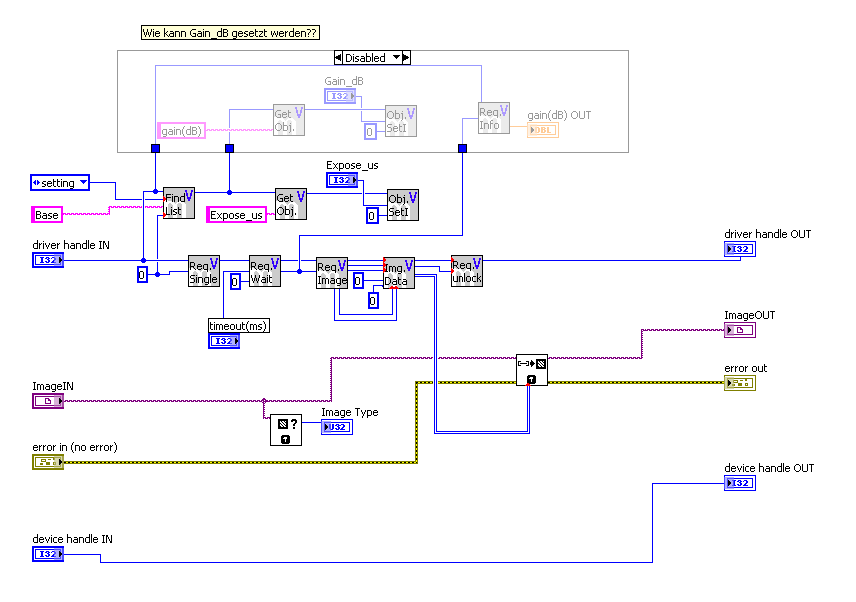Image resolution: width=856 pixels, height=602 pixels.
Task: Click the disabled Req. Info VI node
Action: 494,118
